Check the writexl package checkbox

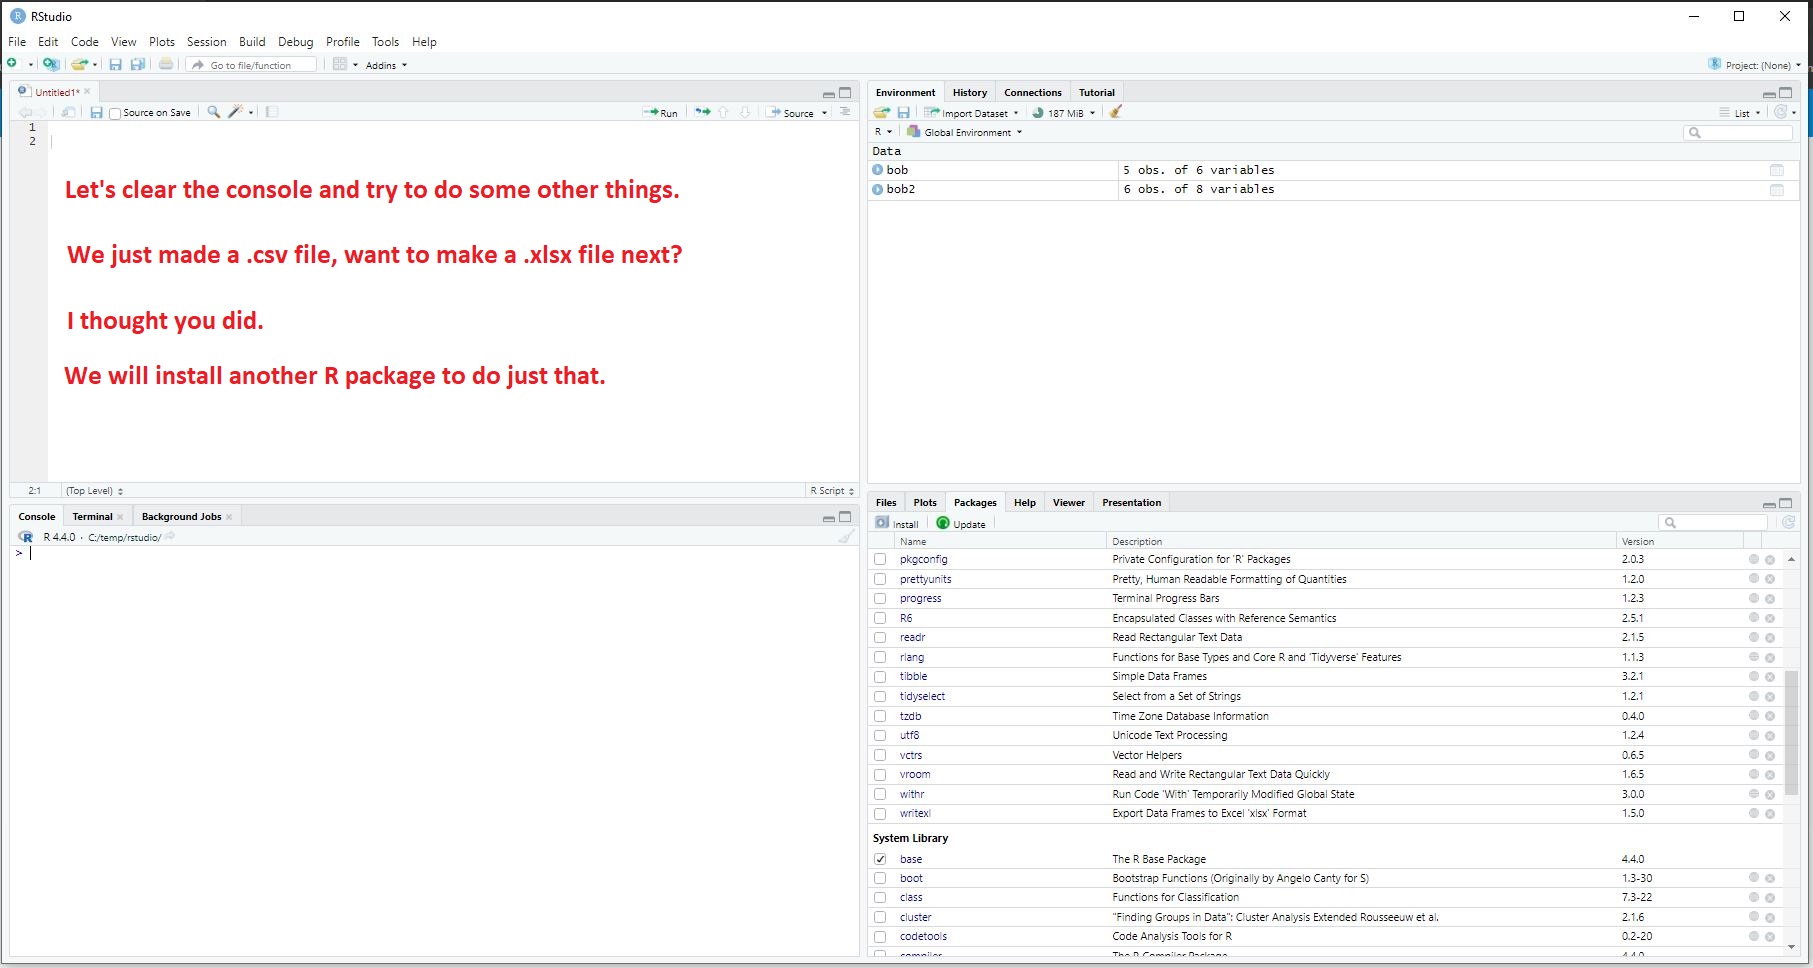pos(880,814)
